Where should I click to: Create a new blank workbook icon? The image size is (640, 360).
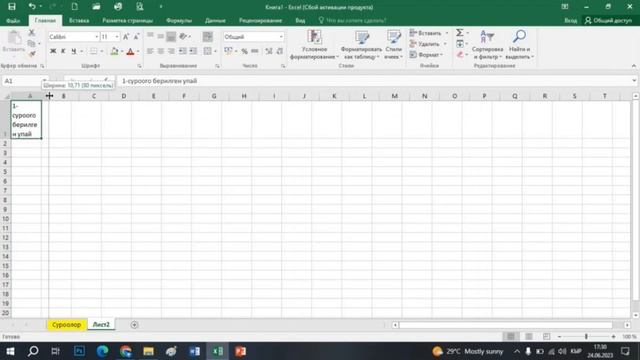pyautogui.click(x=75, y=7)
